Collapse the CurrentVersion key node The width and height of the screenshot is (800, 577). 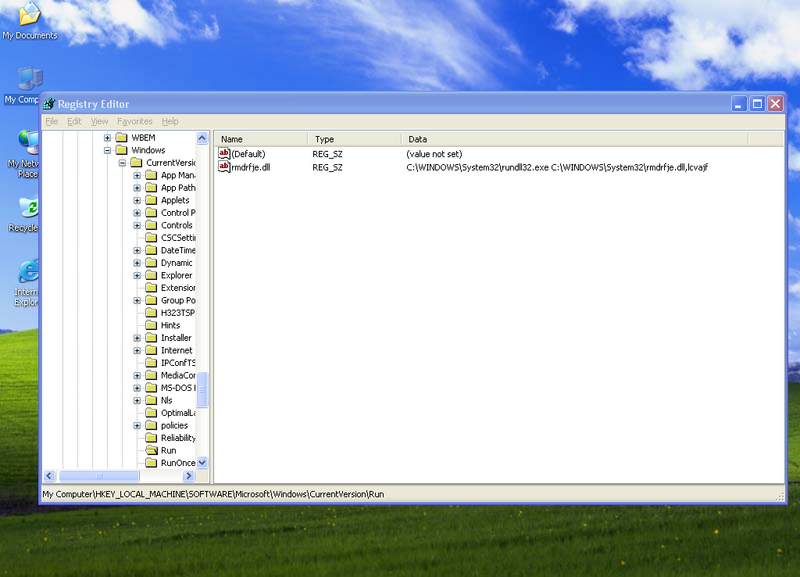tap(122, 163)
